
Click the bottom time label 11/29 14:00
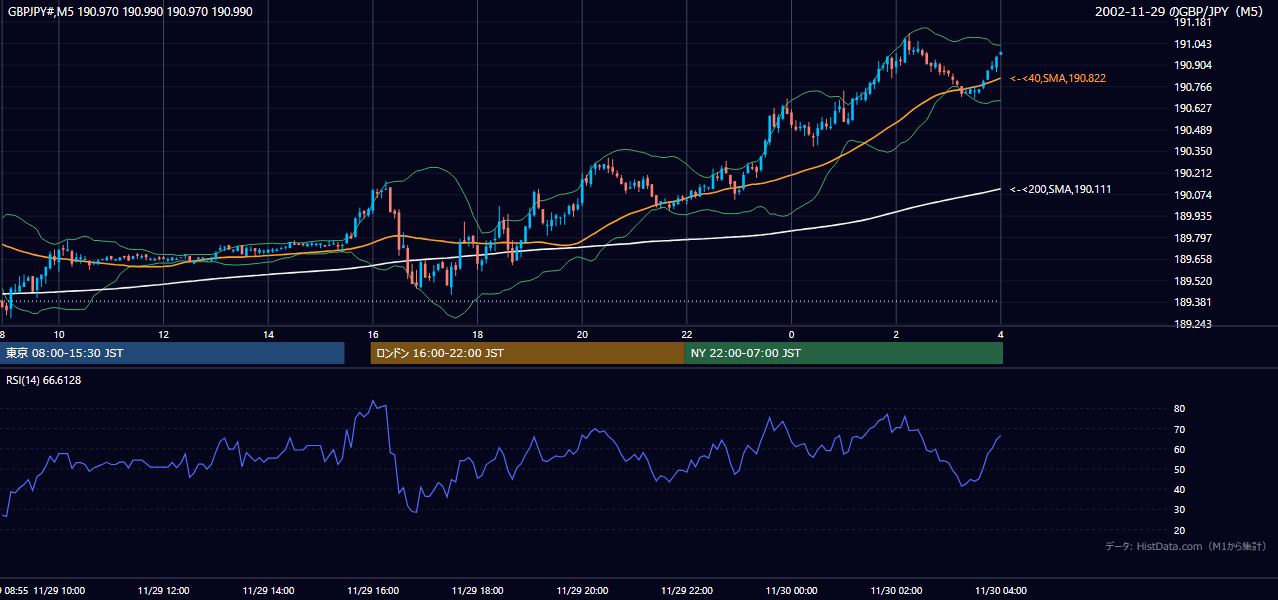click(268, 590)
